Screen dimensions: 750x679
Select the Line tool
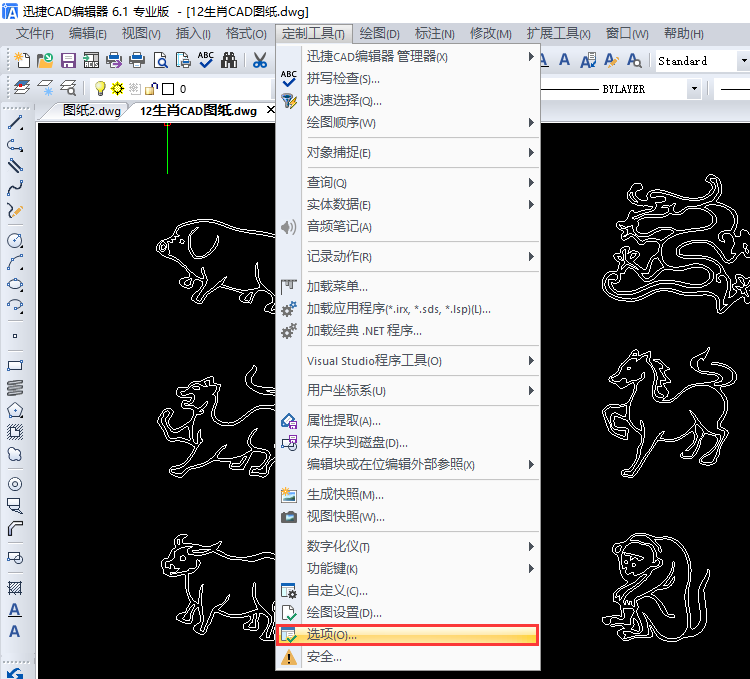point(15,123)
